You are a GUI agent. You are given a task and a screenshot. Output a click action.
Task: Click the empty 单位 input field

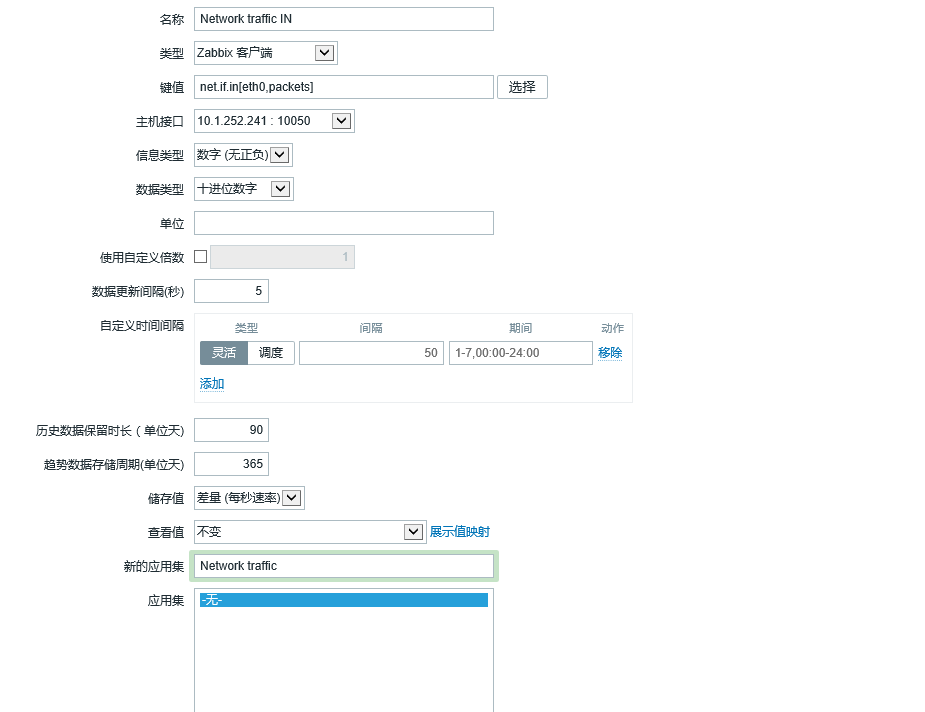point(343,223)
